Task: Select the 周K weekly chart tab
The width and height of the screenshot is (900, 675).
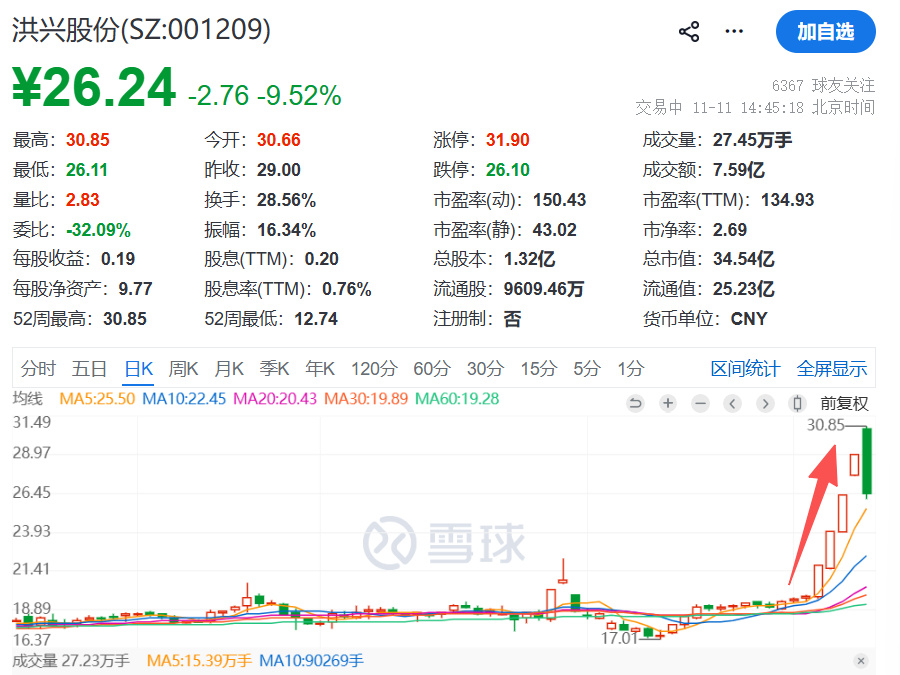Action: pyautogui.click(x=184, y=369)
